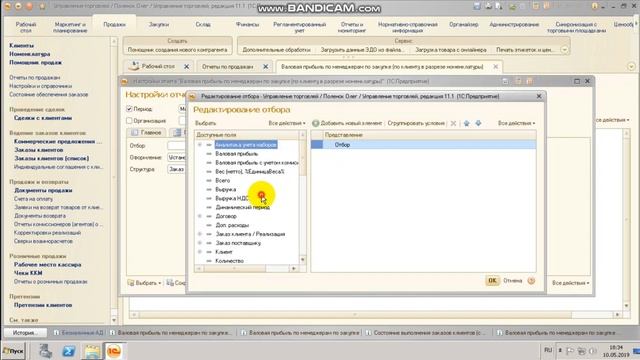This screenshot has height=360, width=640.
Task: Click Добавить новый элемент button
Action: 347,123
